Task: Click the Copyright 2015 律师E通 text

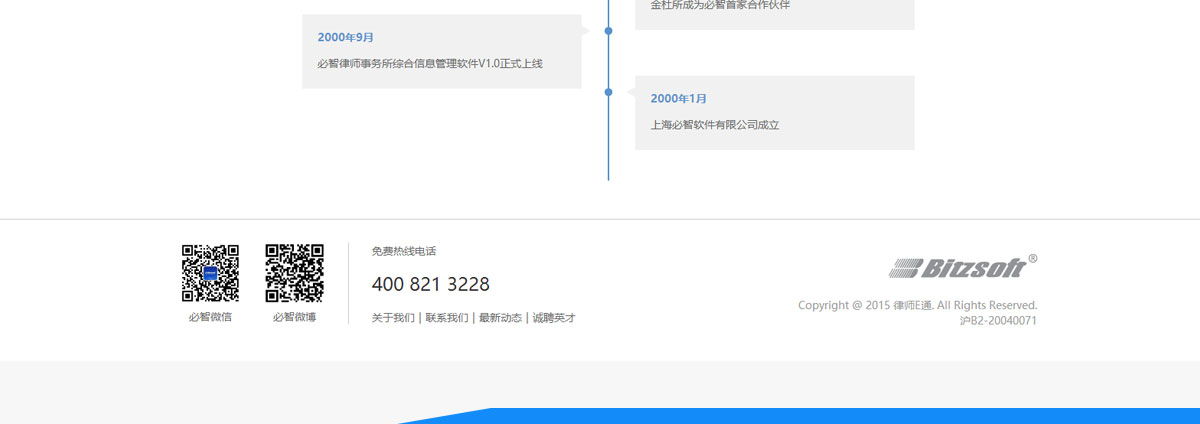Action: pyautogui.click(x=917, y=305)
